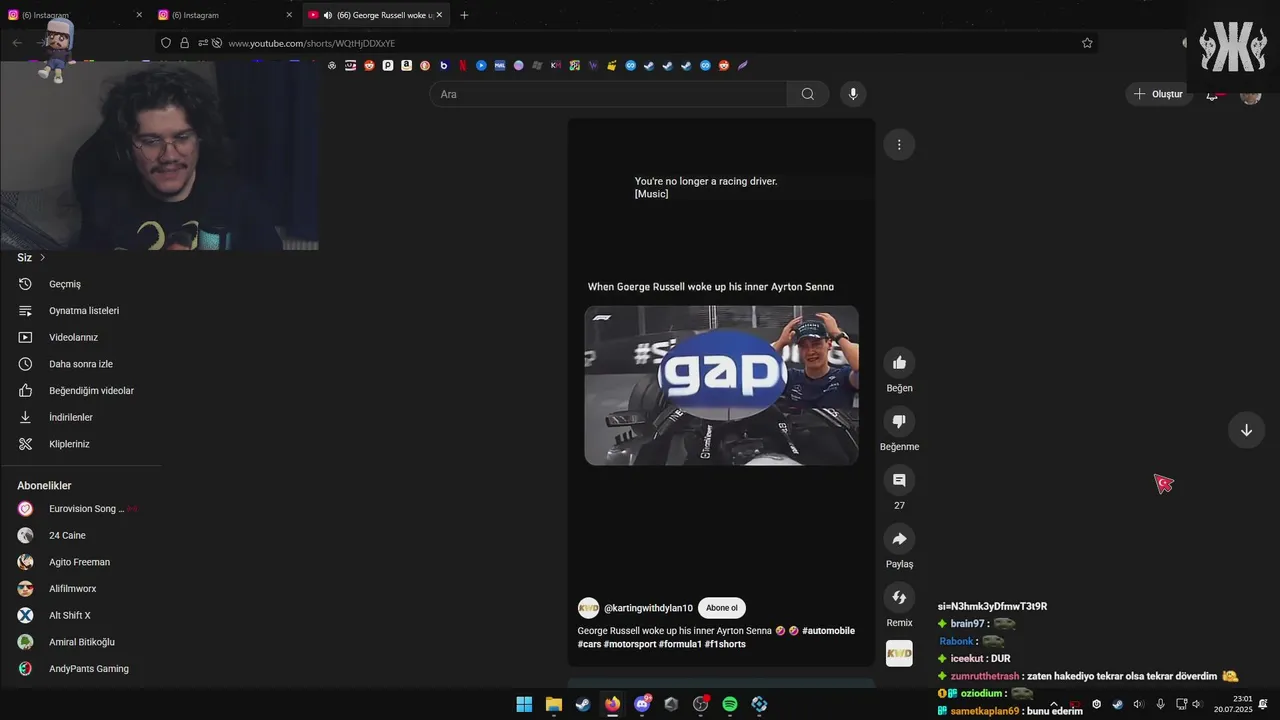Click the #automobile hashtag
The width and height of the screenshot is (1280, 720).
click(828, 631)
